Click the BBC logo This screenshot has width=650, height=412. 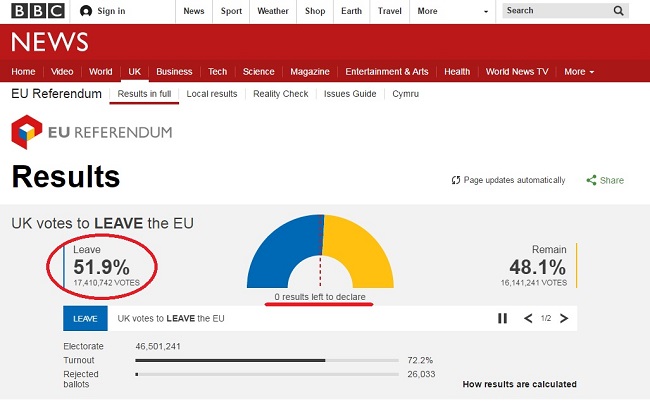tap(37, 11)
